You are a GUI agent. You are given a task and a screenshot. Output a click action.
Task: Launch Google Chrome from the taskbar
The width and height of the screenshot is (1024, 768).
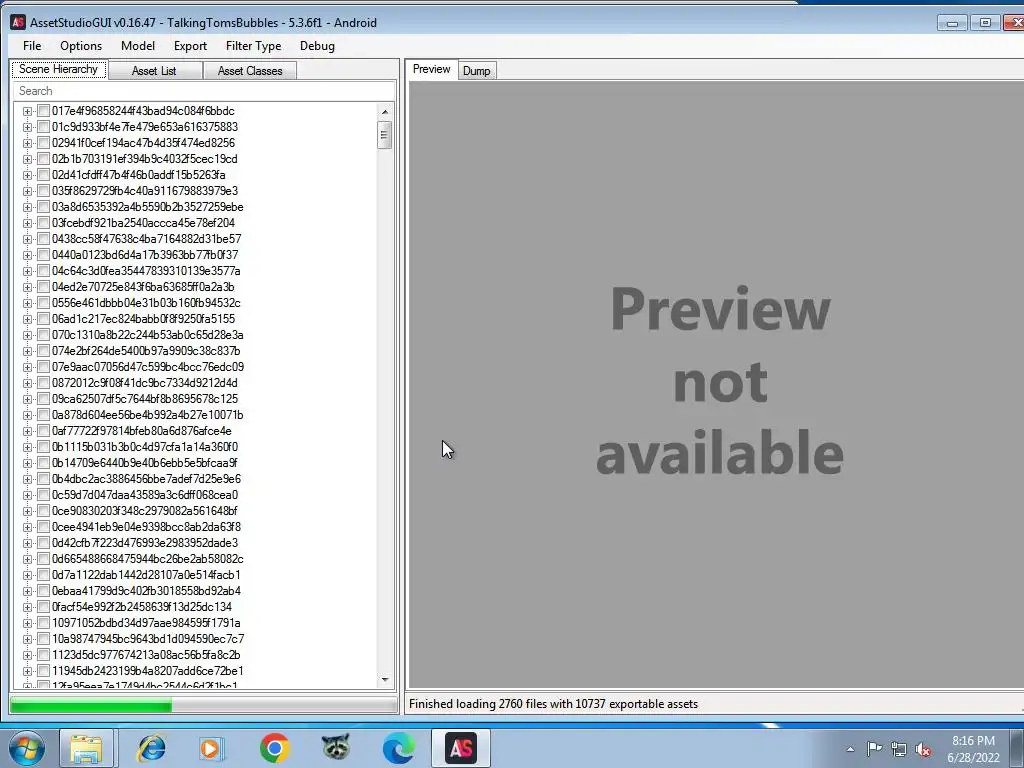pos(274,748)
